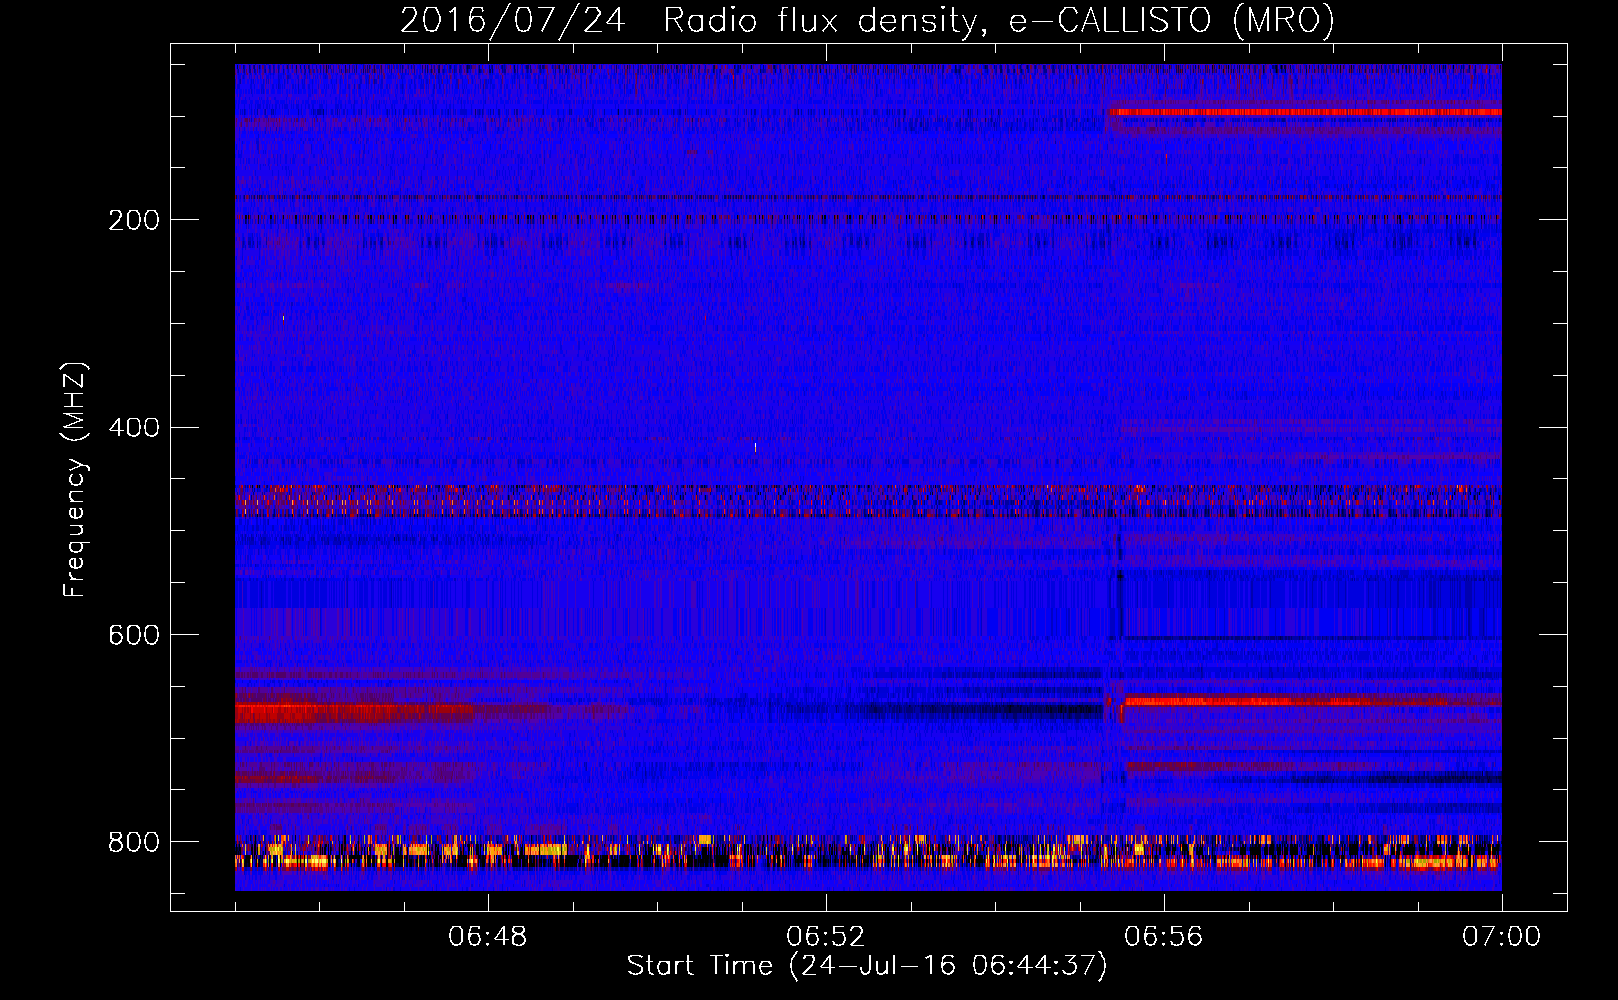Click the 'Start Time (24-Jul-16 06:44:37)' label
This screenshot has width=1618, height=1000.
867,966
